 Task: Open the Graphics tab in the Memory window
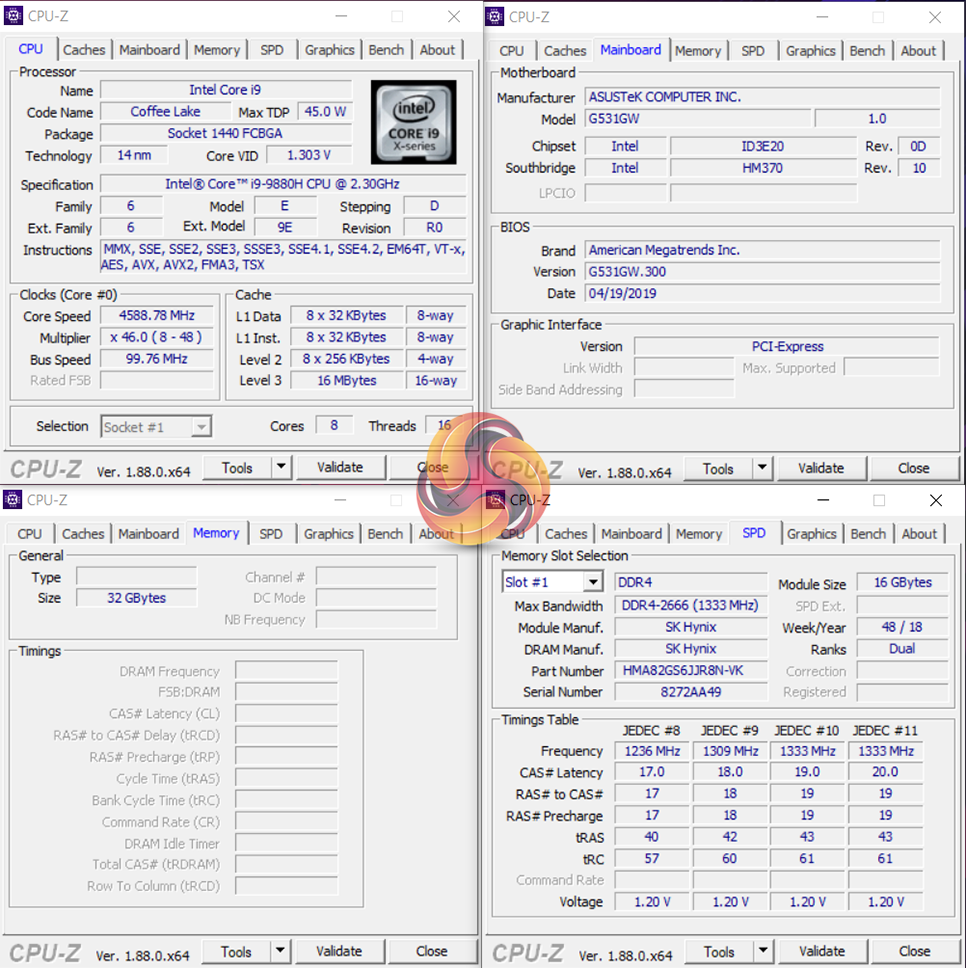click(328, 534)
